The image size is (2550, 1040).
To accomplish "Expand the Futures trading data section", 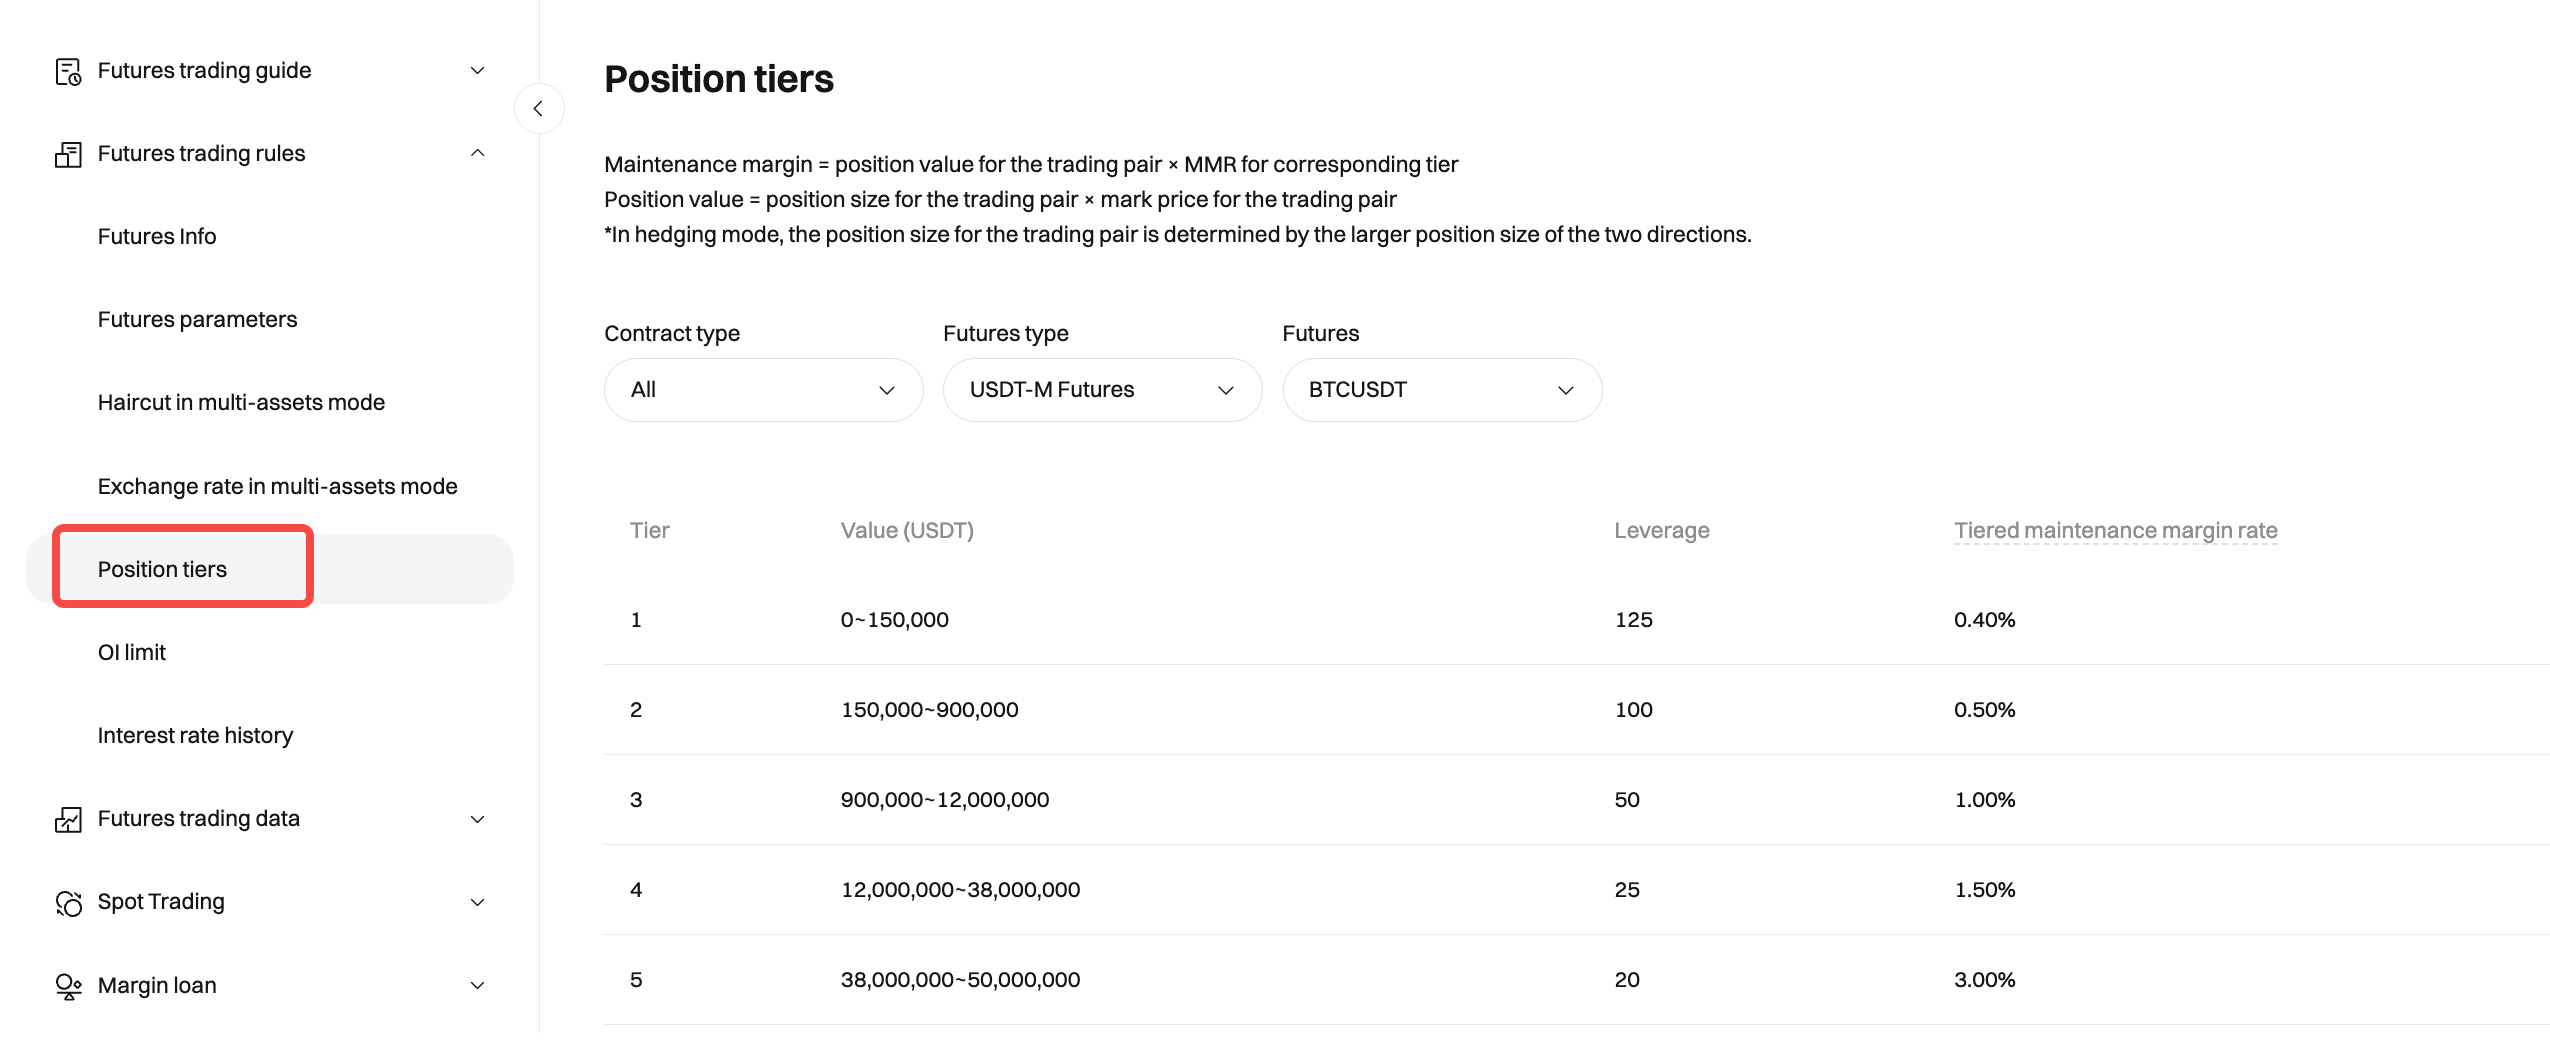I will pos(477,819).
